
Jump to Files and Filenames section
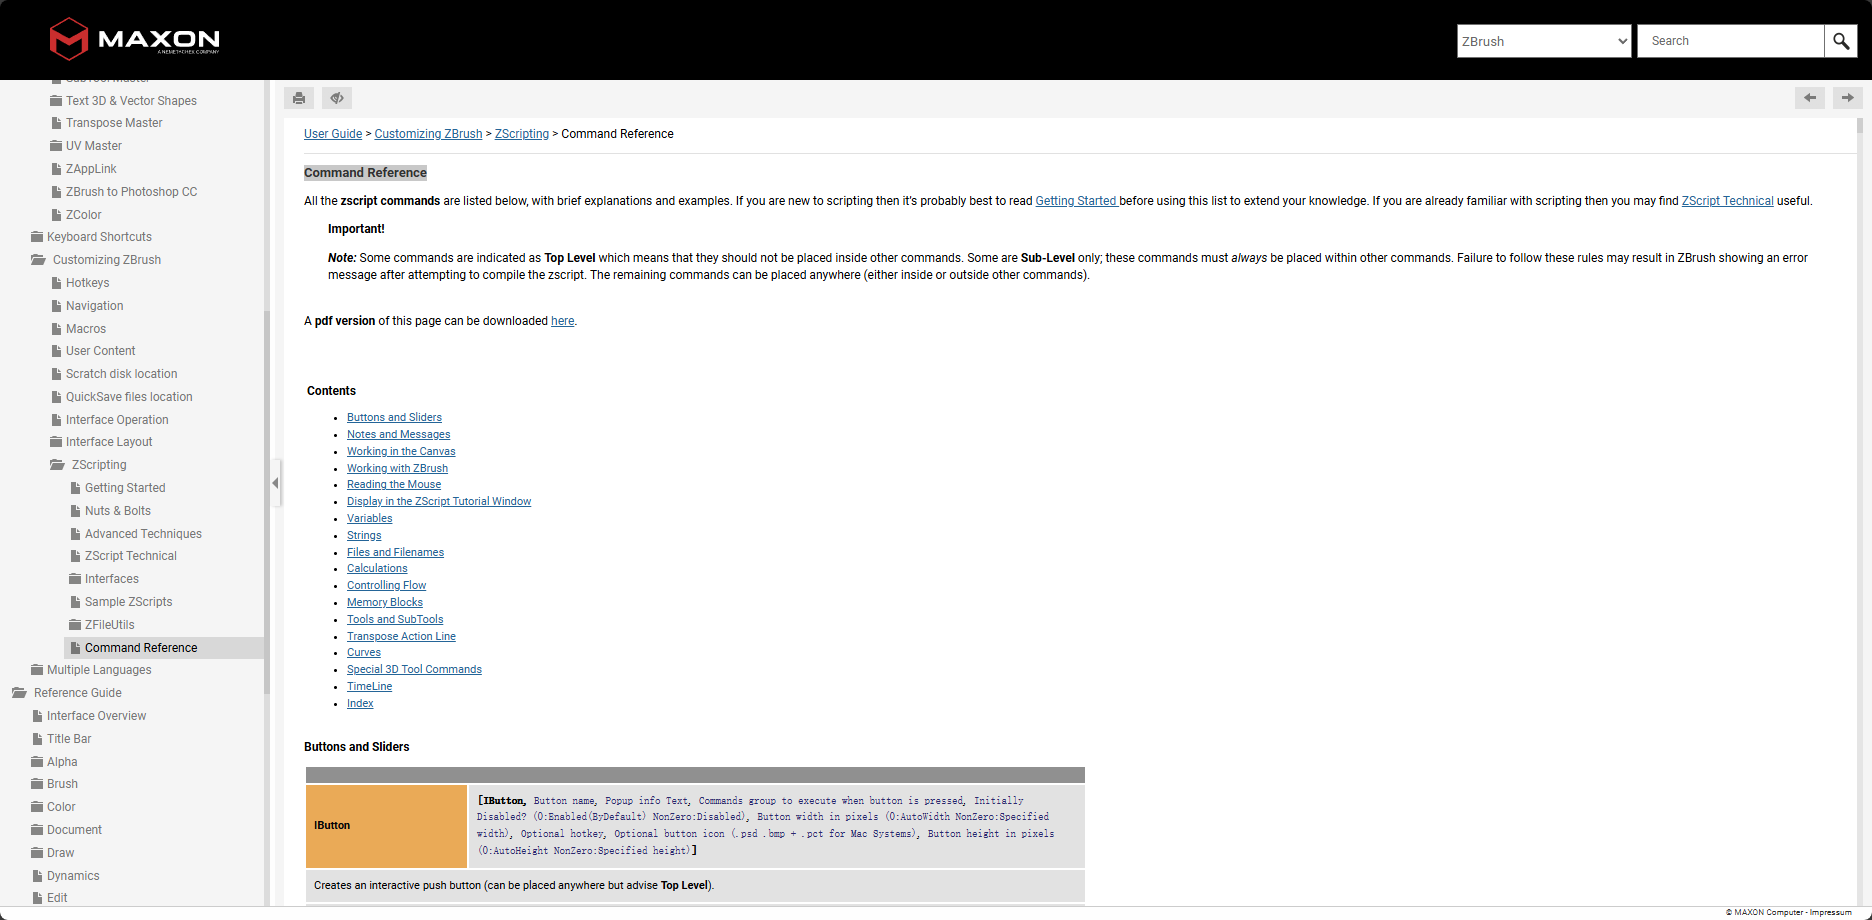pos(395,553)
